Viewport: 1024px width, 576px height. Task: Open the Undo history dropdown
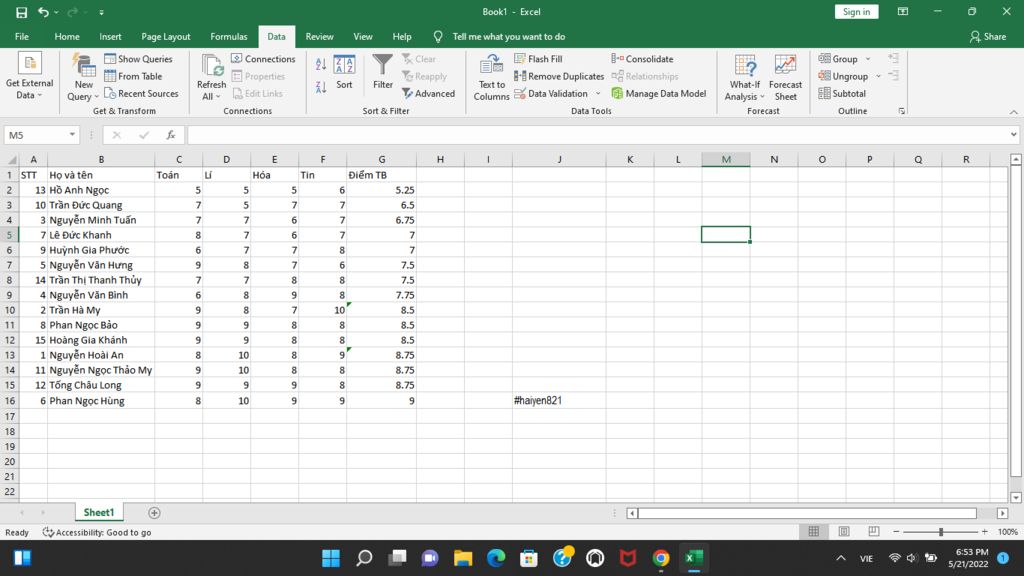56,12
